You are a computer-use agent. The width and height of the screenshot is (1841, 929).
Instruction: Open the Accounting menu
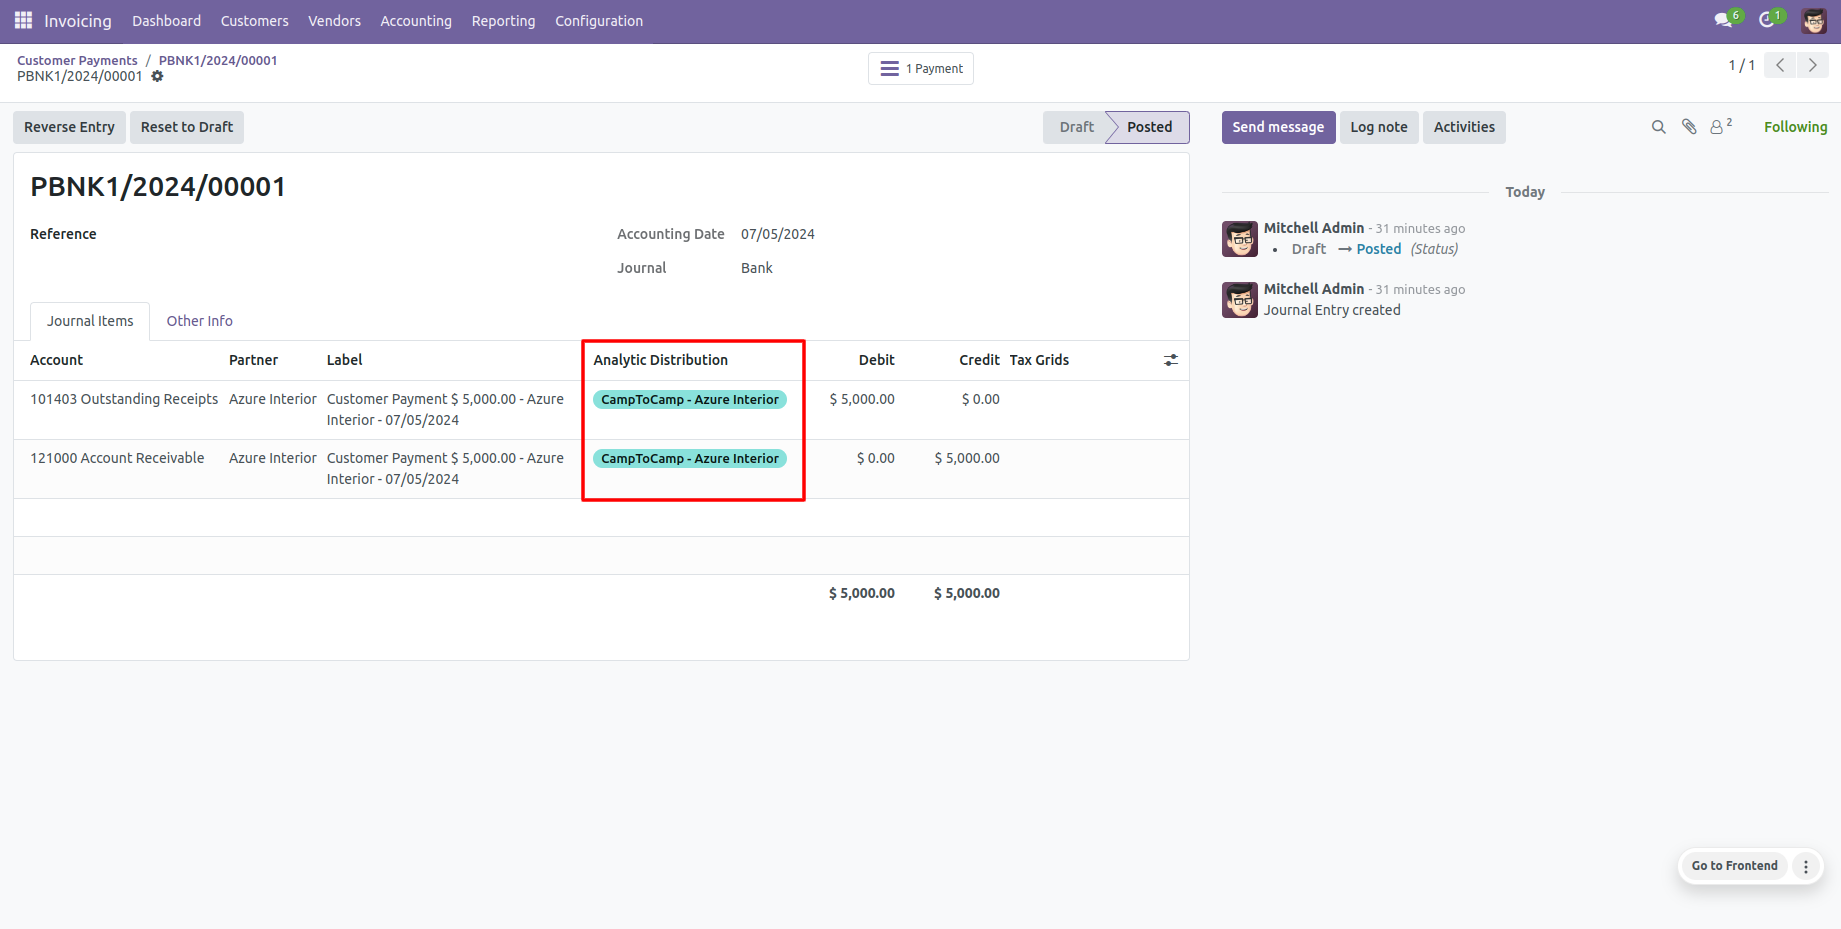416,21
